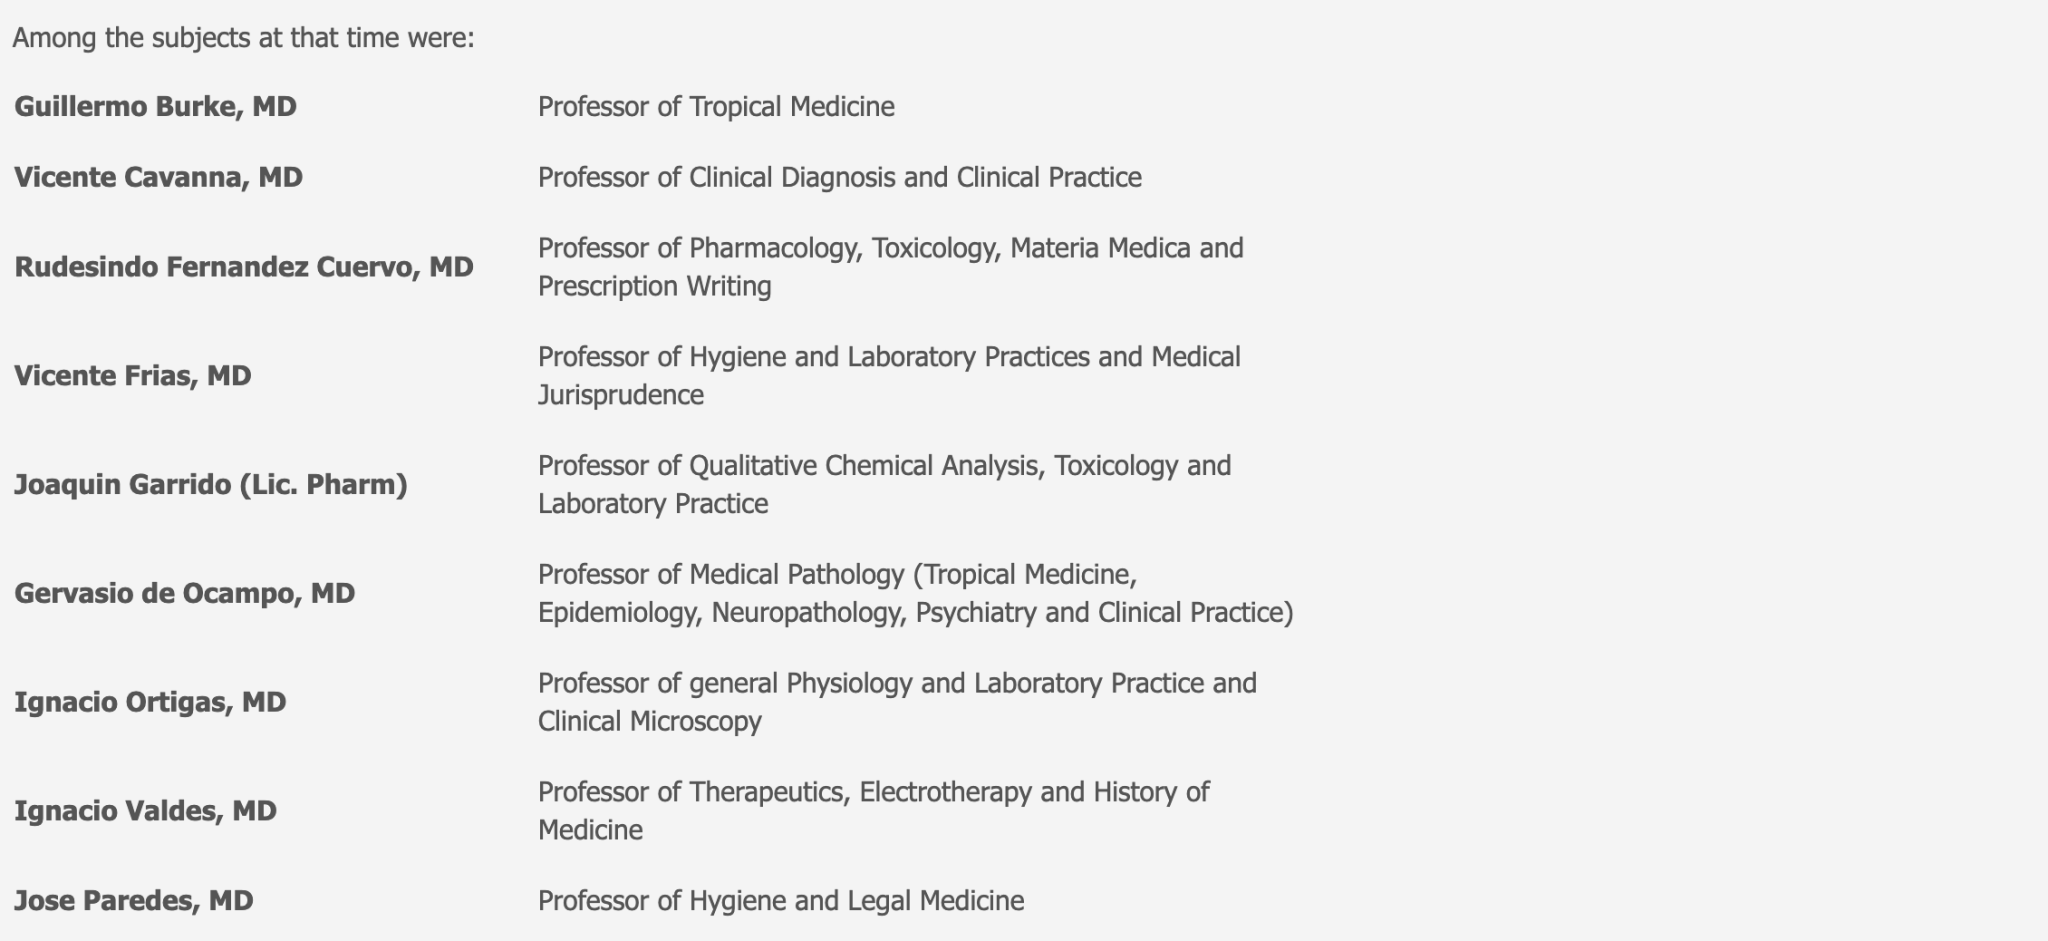This screenshot has width=2048, height=941.
Task: Click Professor of Hygiene and Legal Medicine
Action: pos(781,901)
